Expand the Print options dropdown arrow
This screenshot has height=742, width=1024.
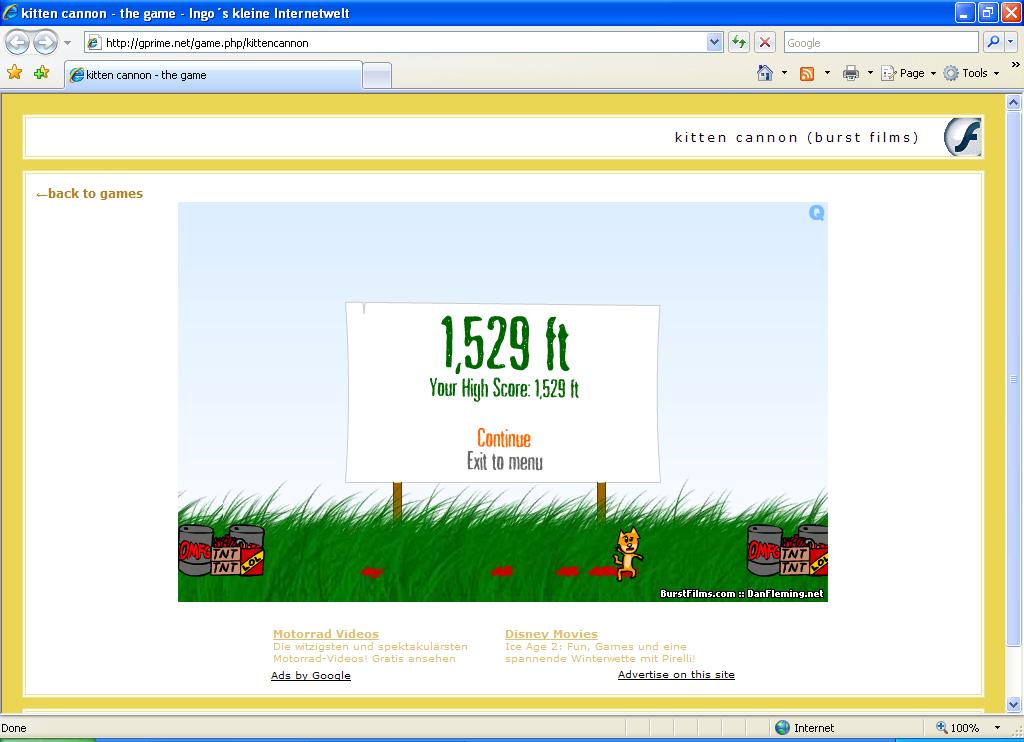(870, 73)
